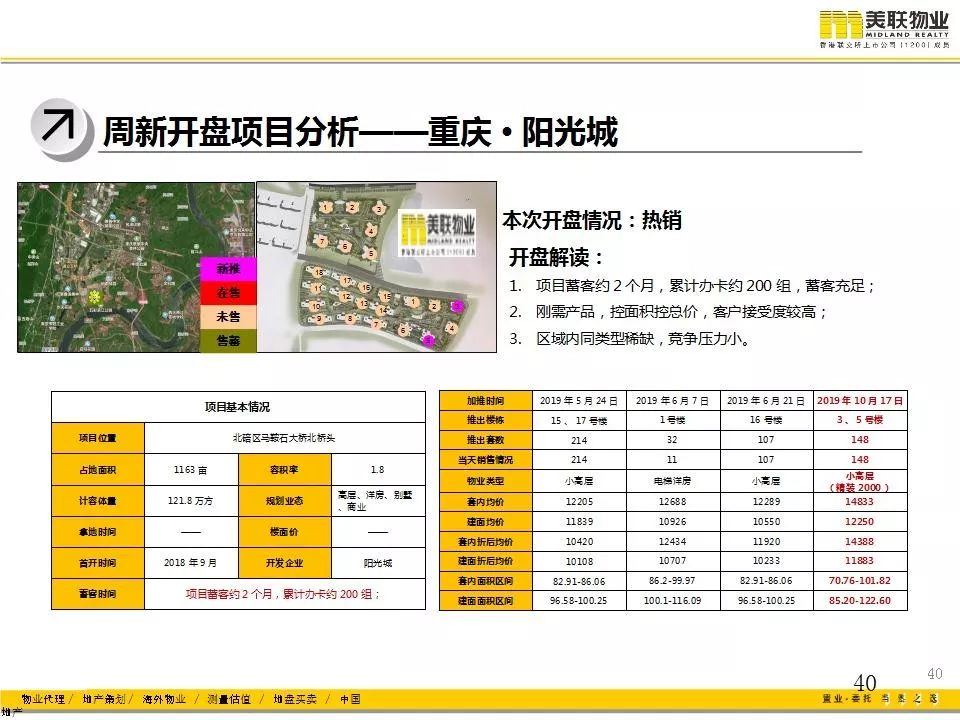Screen dimensions: 960x720
Task: Click the 10926 建面均价 value
Action: pos(673,522)
